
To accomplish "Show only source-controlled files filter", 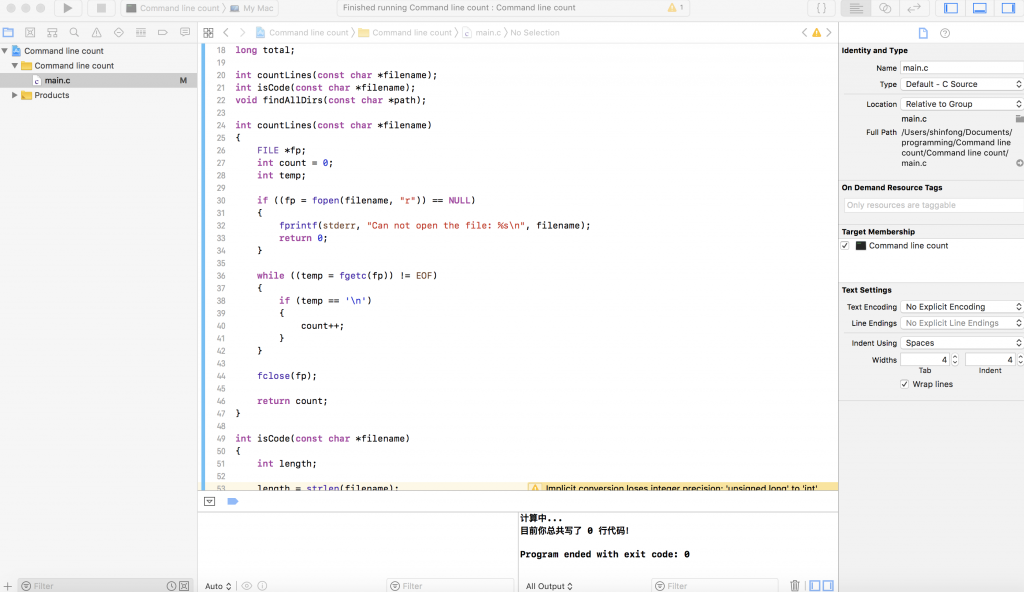I will pyautogui.click(x=184, y=586).
